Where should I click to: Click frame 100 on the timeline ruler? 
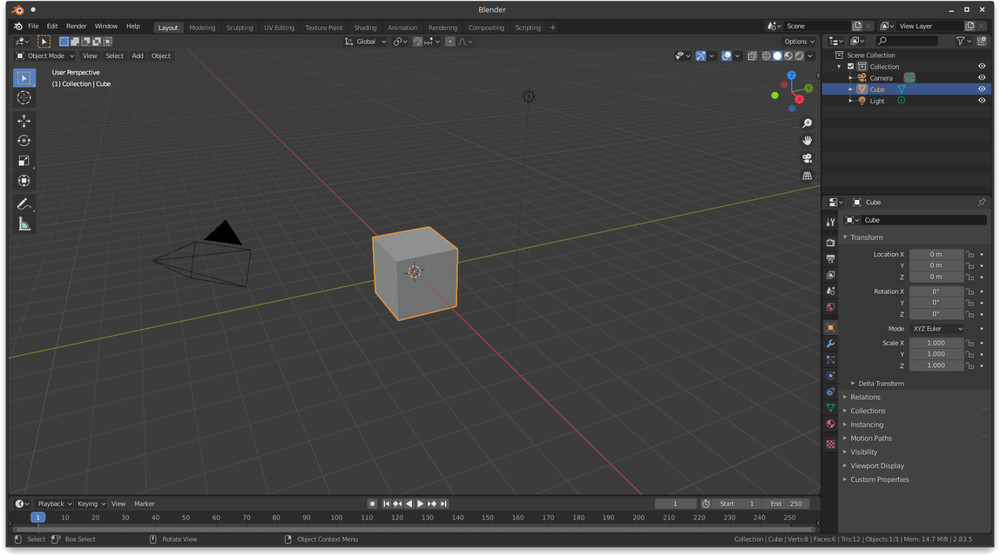[x=336, y=518]
